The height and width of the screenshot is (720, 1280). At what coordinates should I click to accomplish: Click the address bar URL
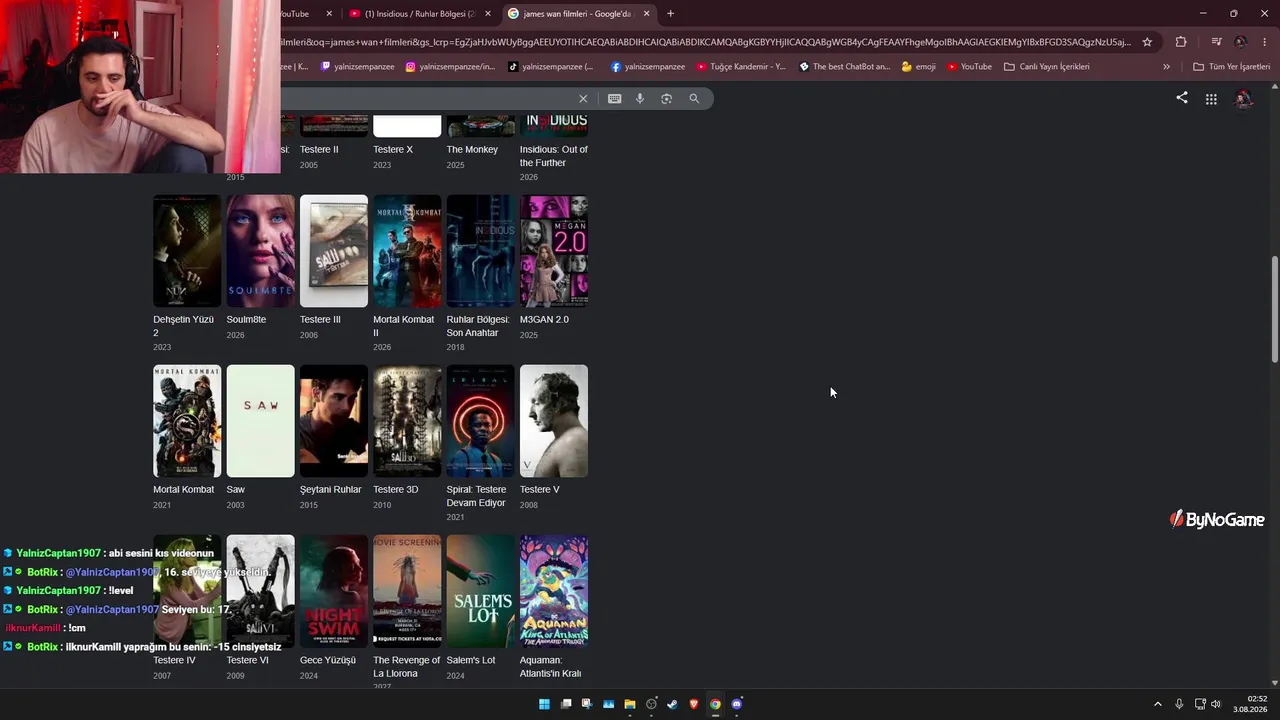[706, 42]
